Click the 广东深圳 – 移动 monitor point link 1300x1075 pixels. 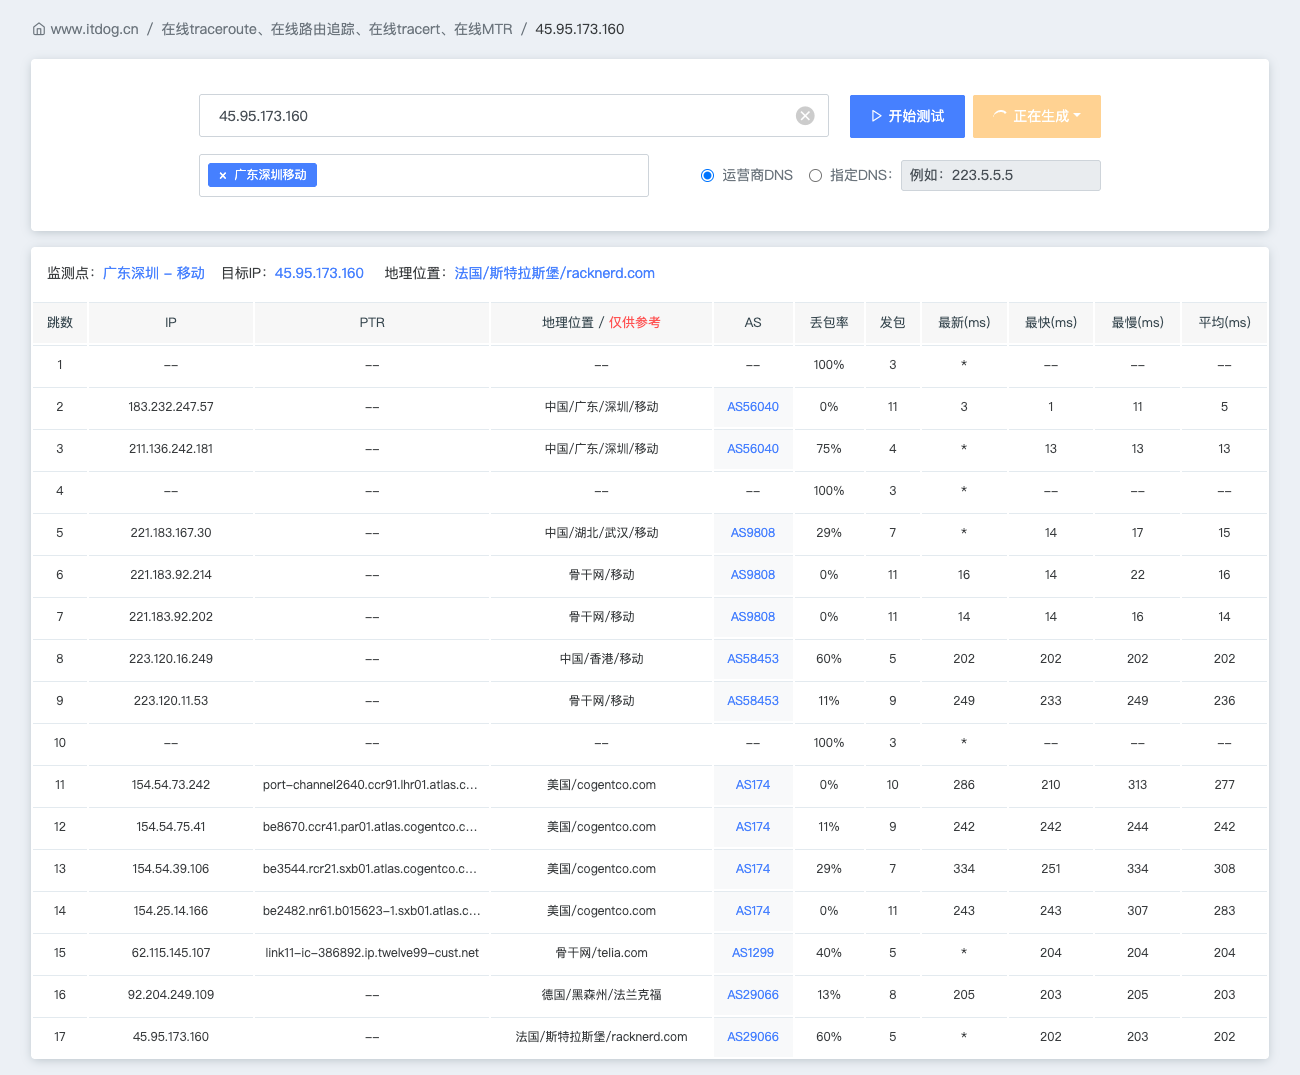click(154, 273)
